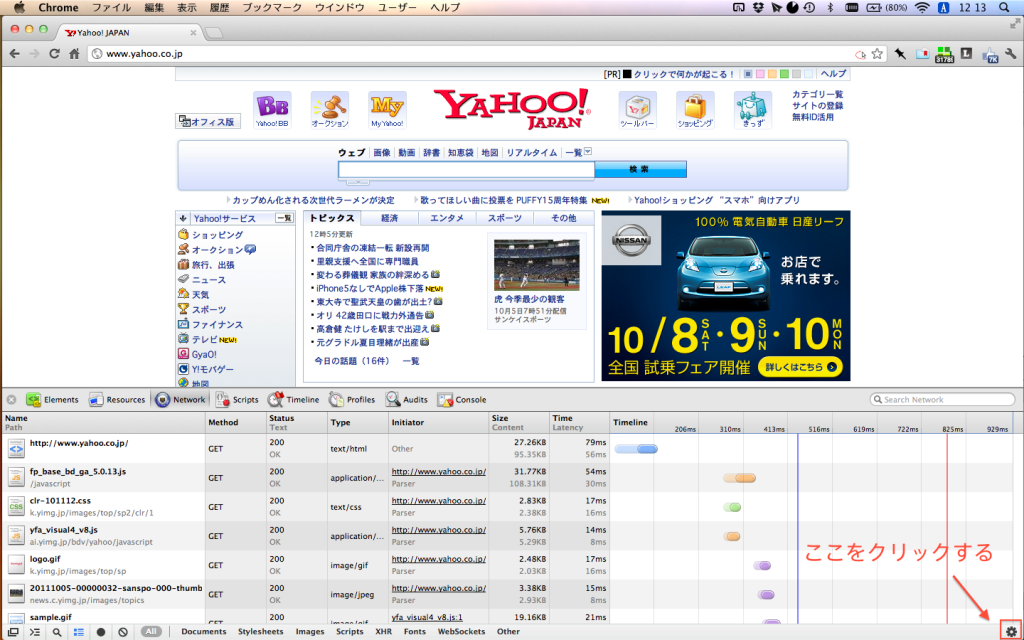Click the thumbs-up 7K extension icon
Screen dimensions: 1024x640
pos(989,55)
